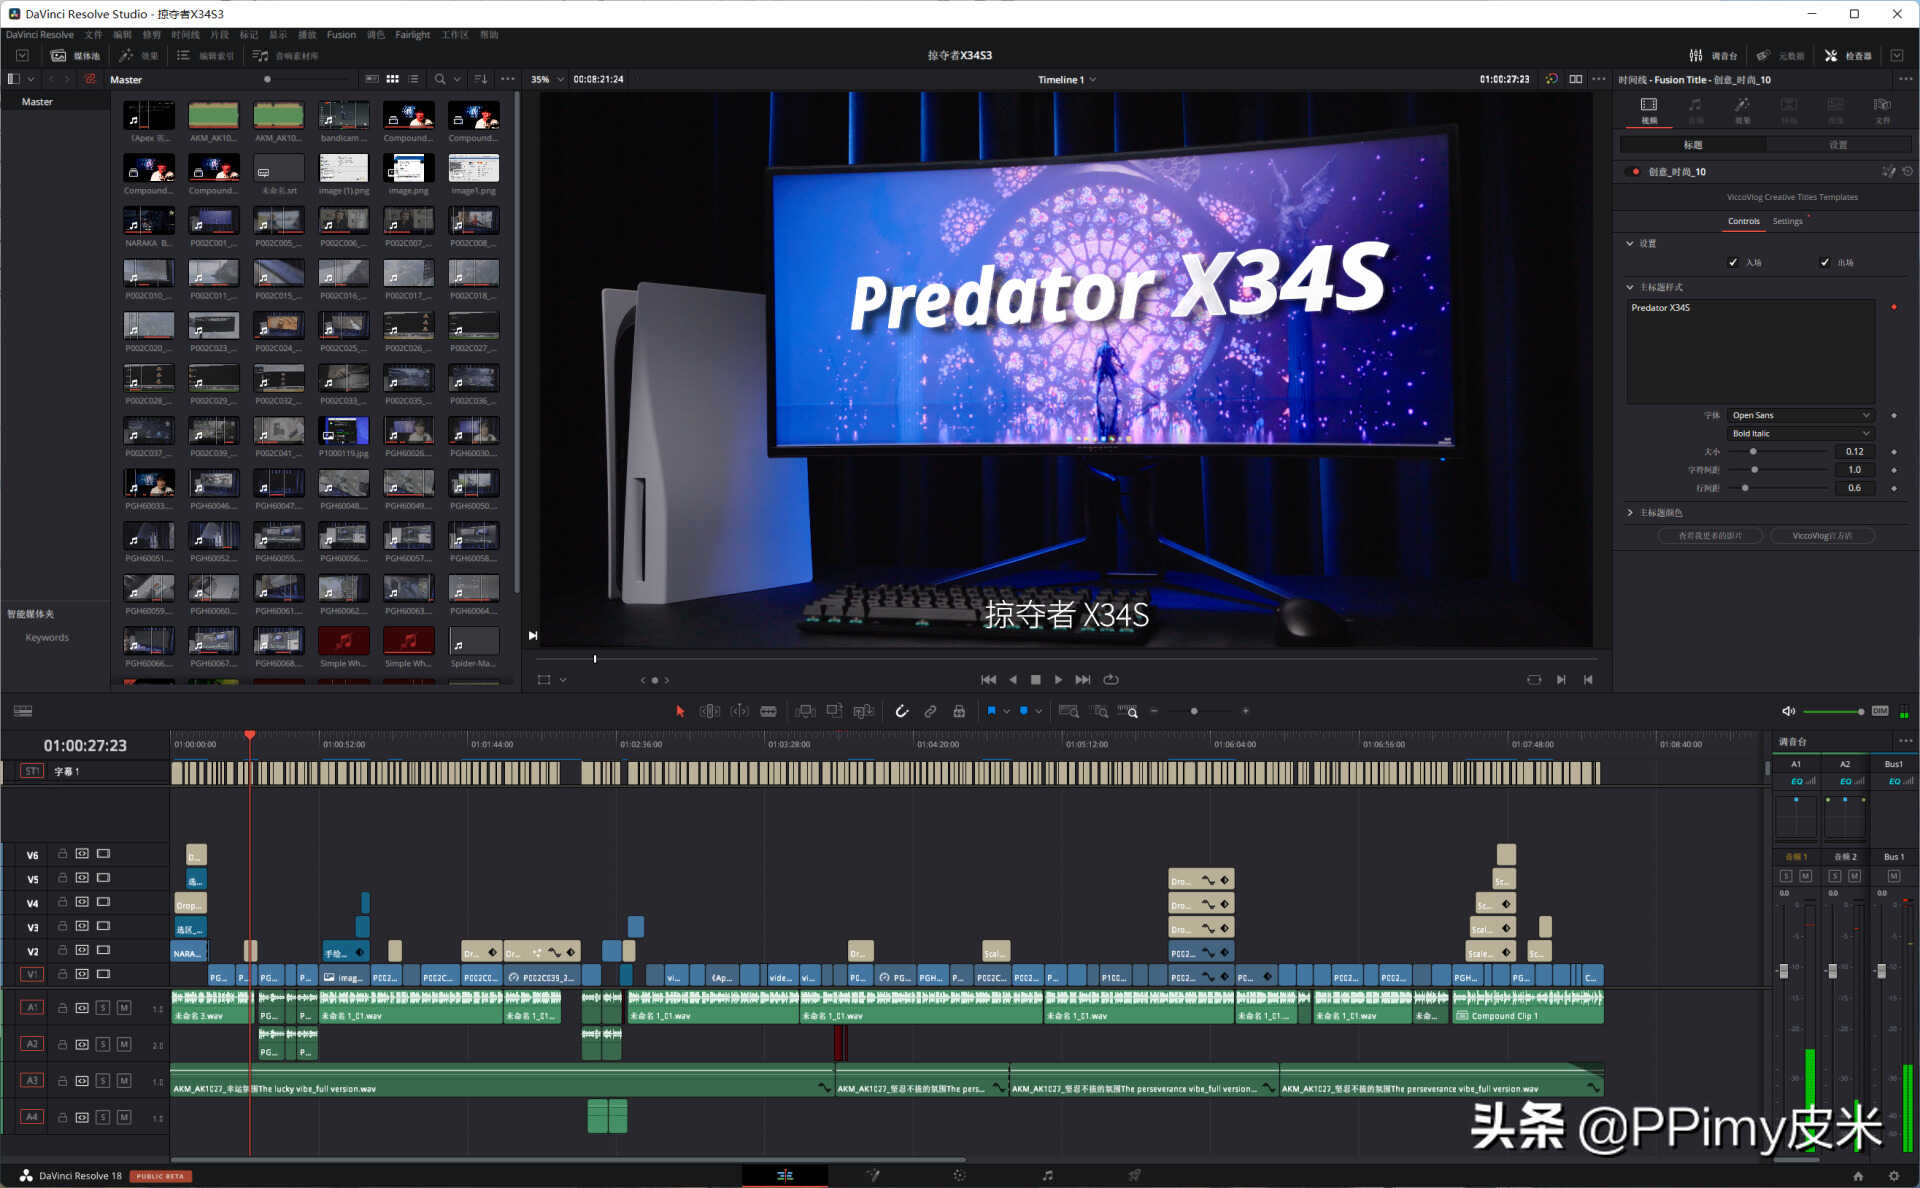
Task: Open the Bold Italic style dropdown
Action: click(1800, 433)
